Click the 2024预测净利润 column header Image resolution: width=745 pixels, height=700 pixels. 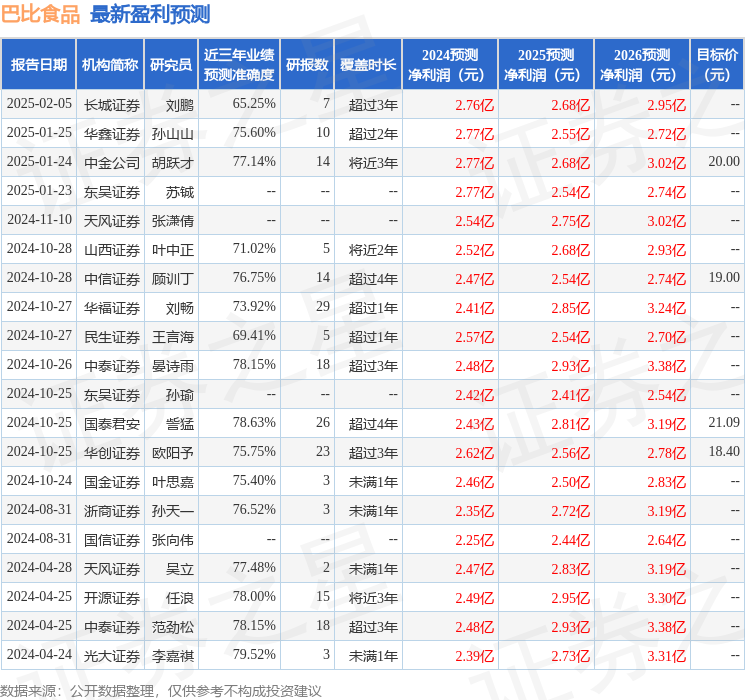point(449,65)
